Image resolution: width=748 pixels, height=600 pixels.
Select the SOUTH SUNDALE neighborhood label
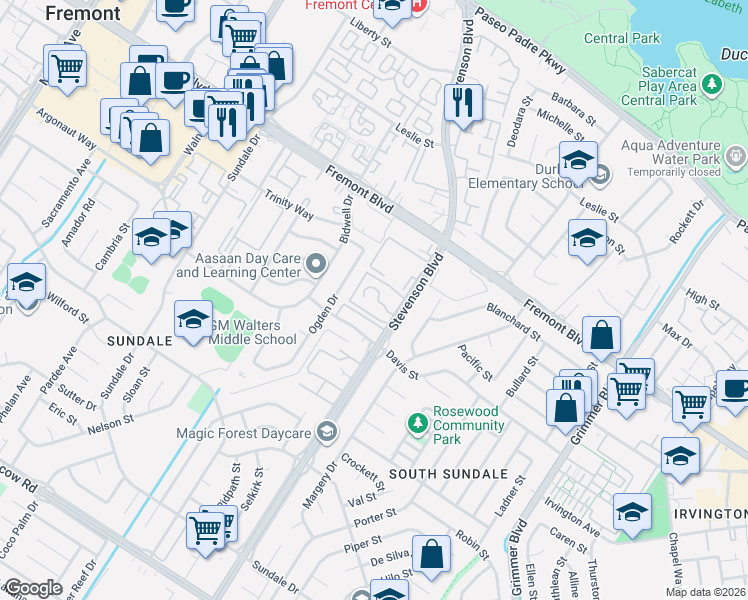[x=448, y=474]
